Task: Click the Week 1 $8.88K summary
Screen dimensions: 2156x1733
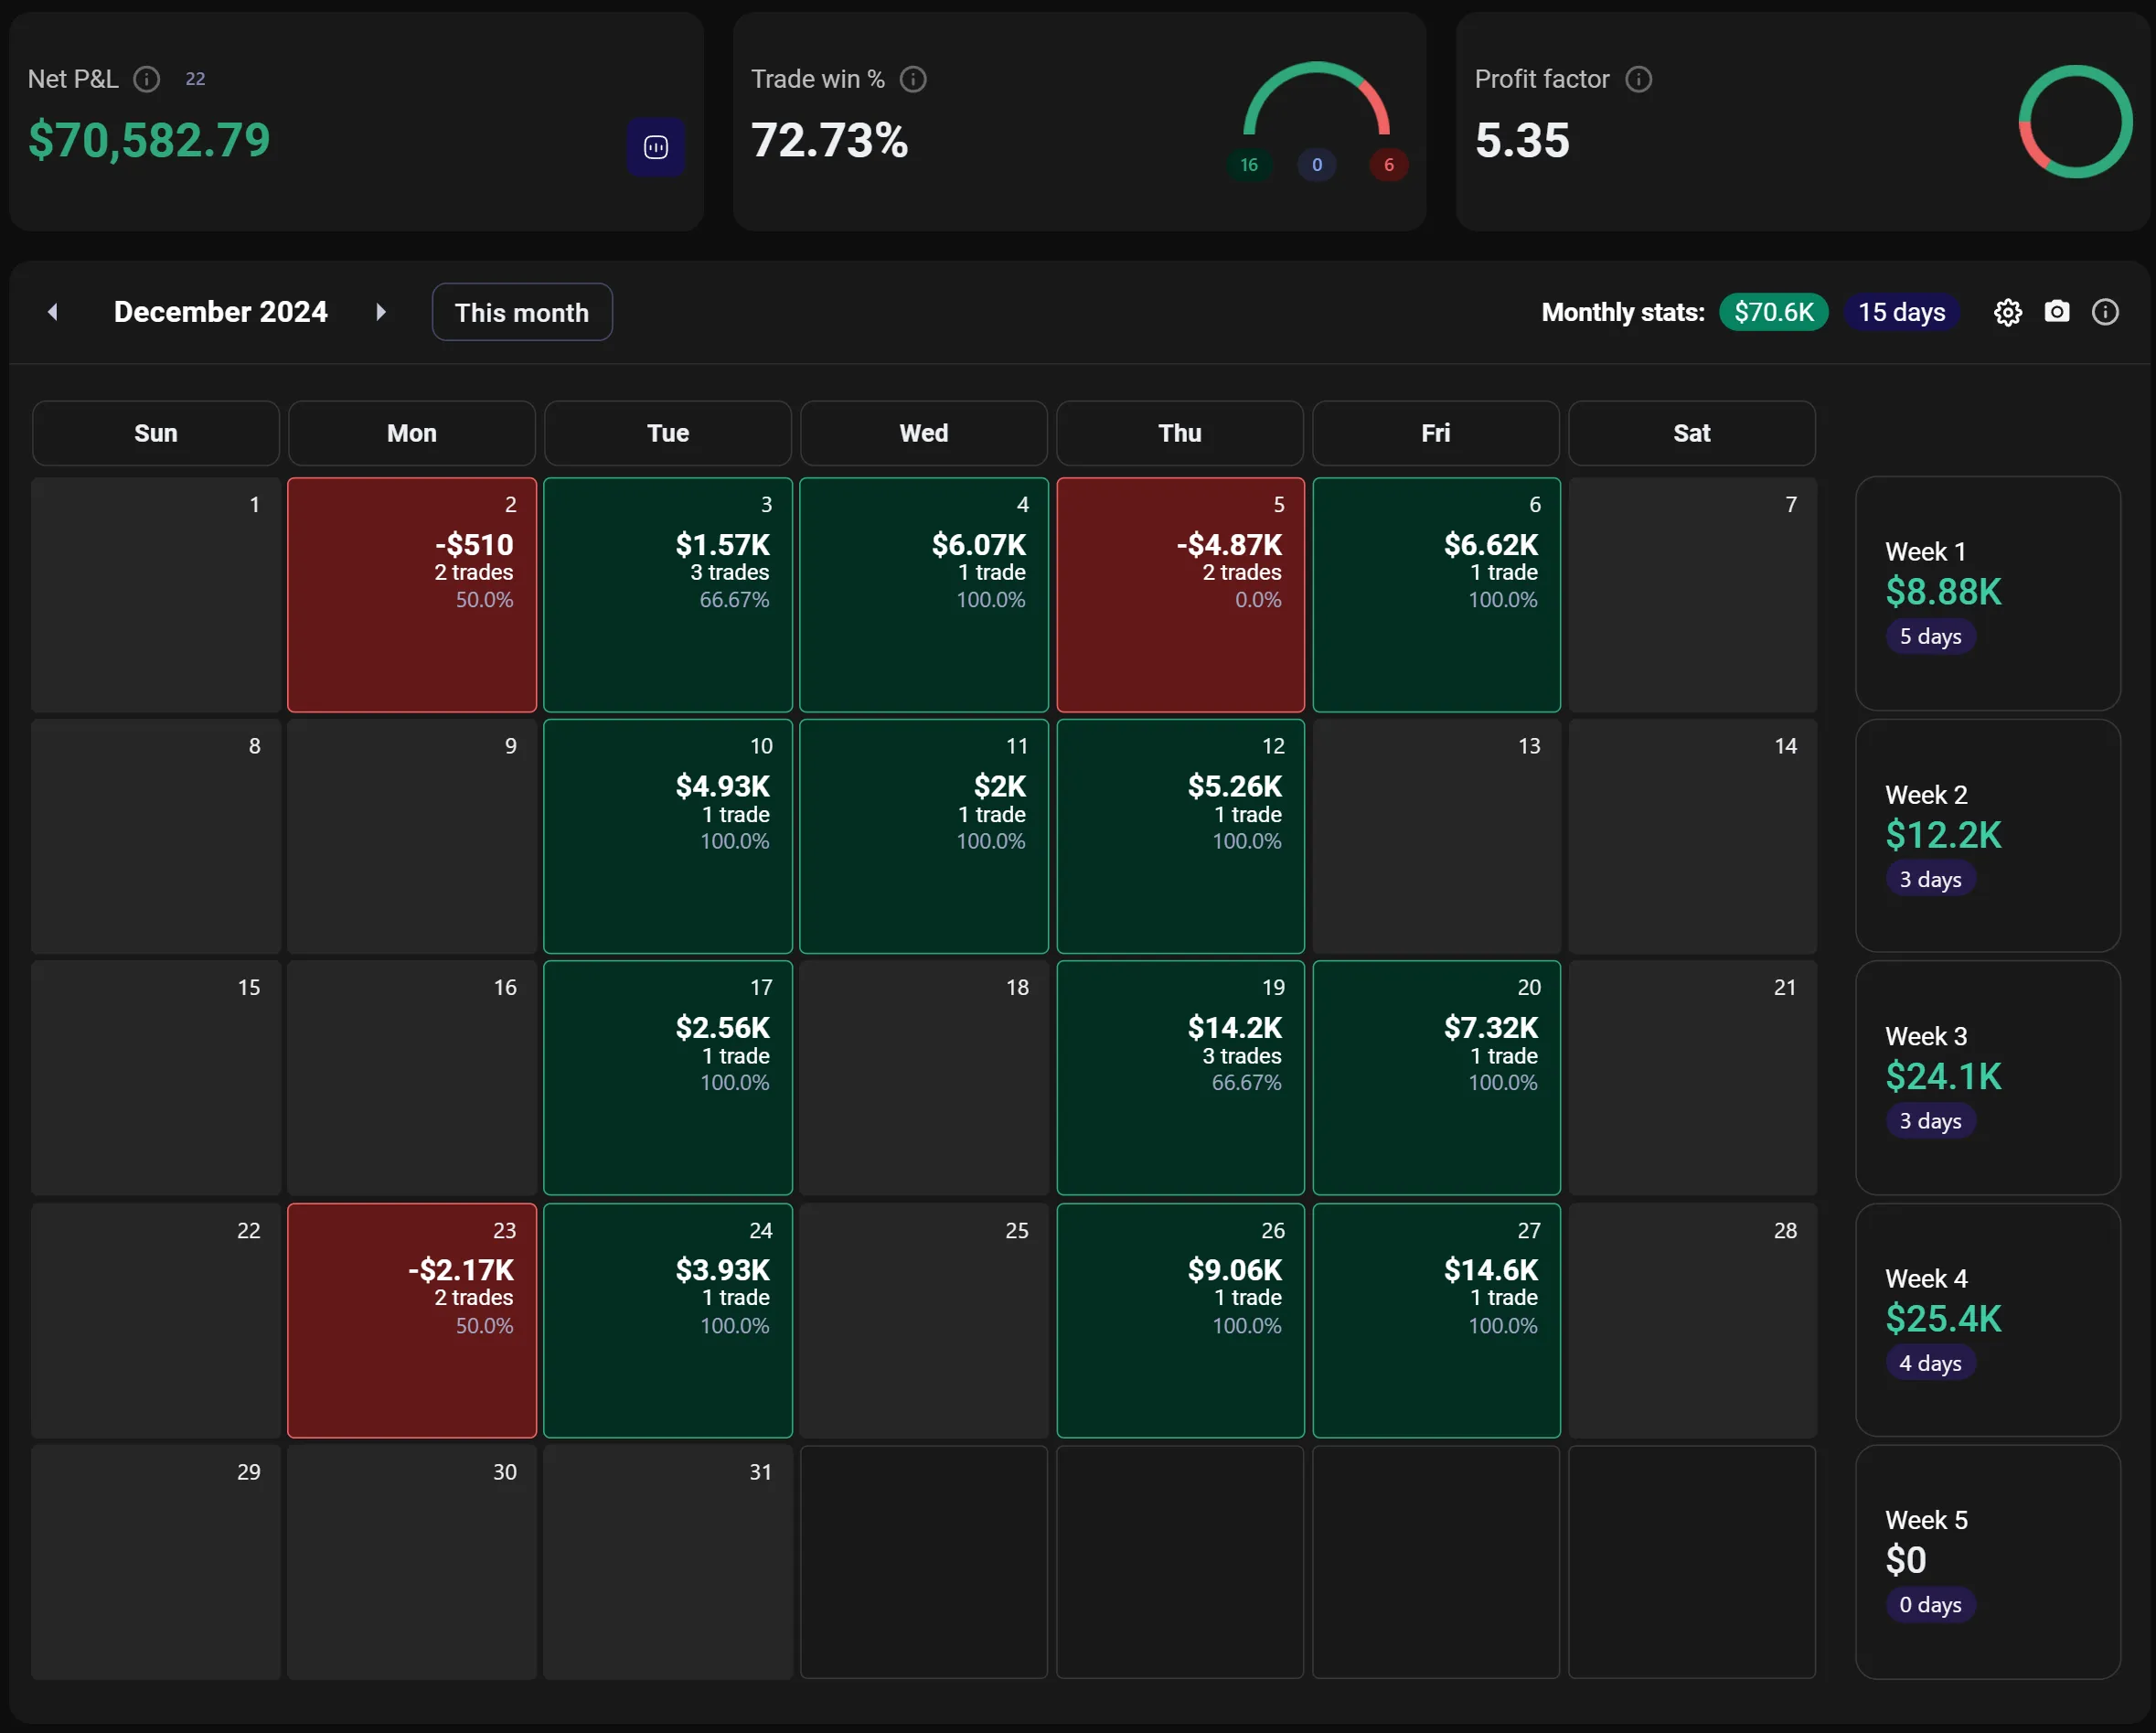Action: [1987, 594]
